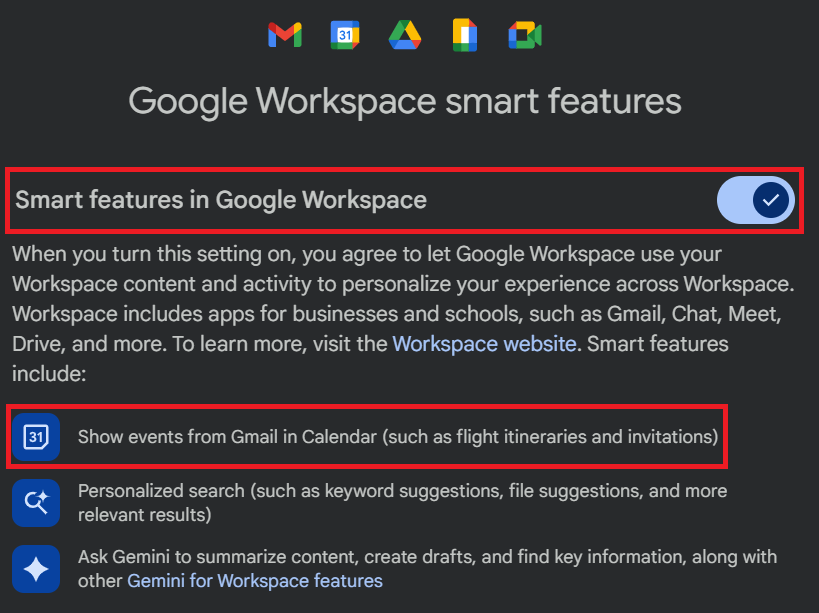
Task: Disable Smart features in Google Workspace
Action: coord(755,200)
